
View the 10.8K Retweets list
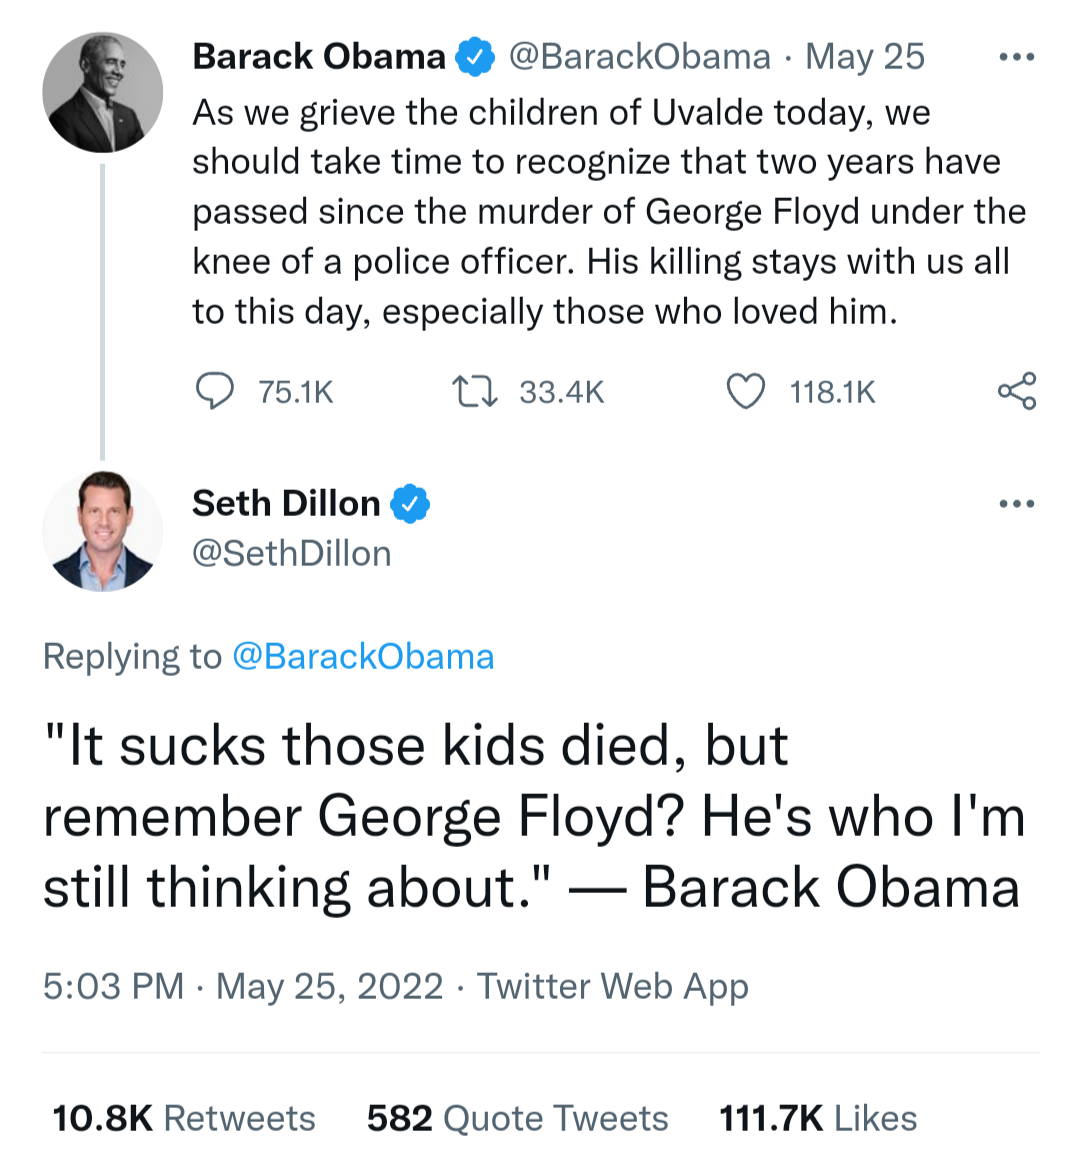pyautogui.click(x=184, y=1117)
